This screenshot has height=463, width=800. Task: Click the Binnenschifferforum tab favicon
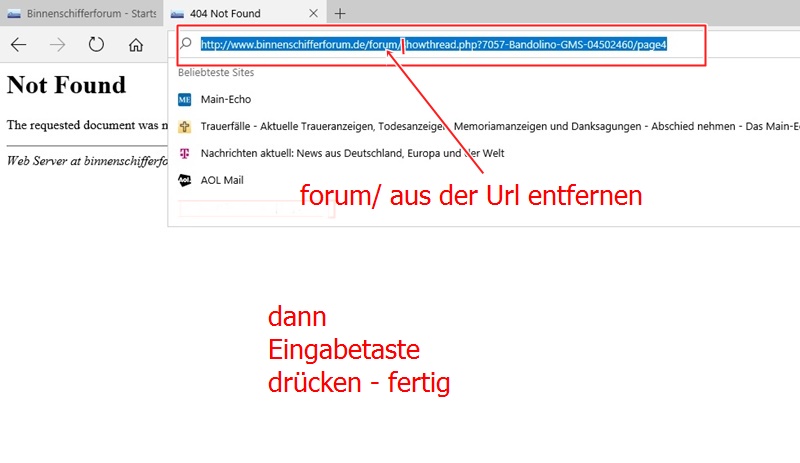14,13
